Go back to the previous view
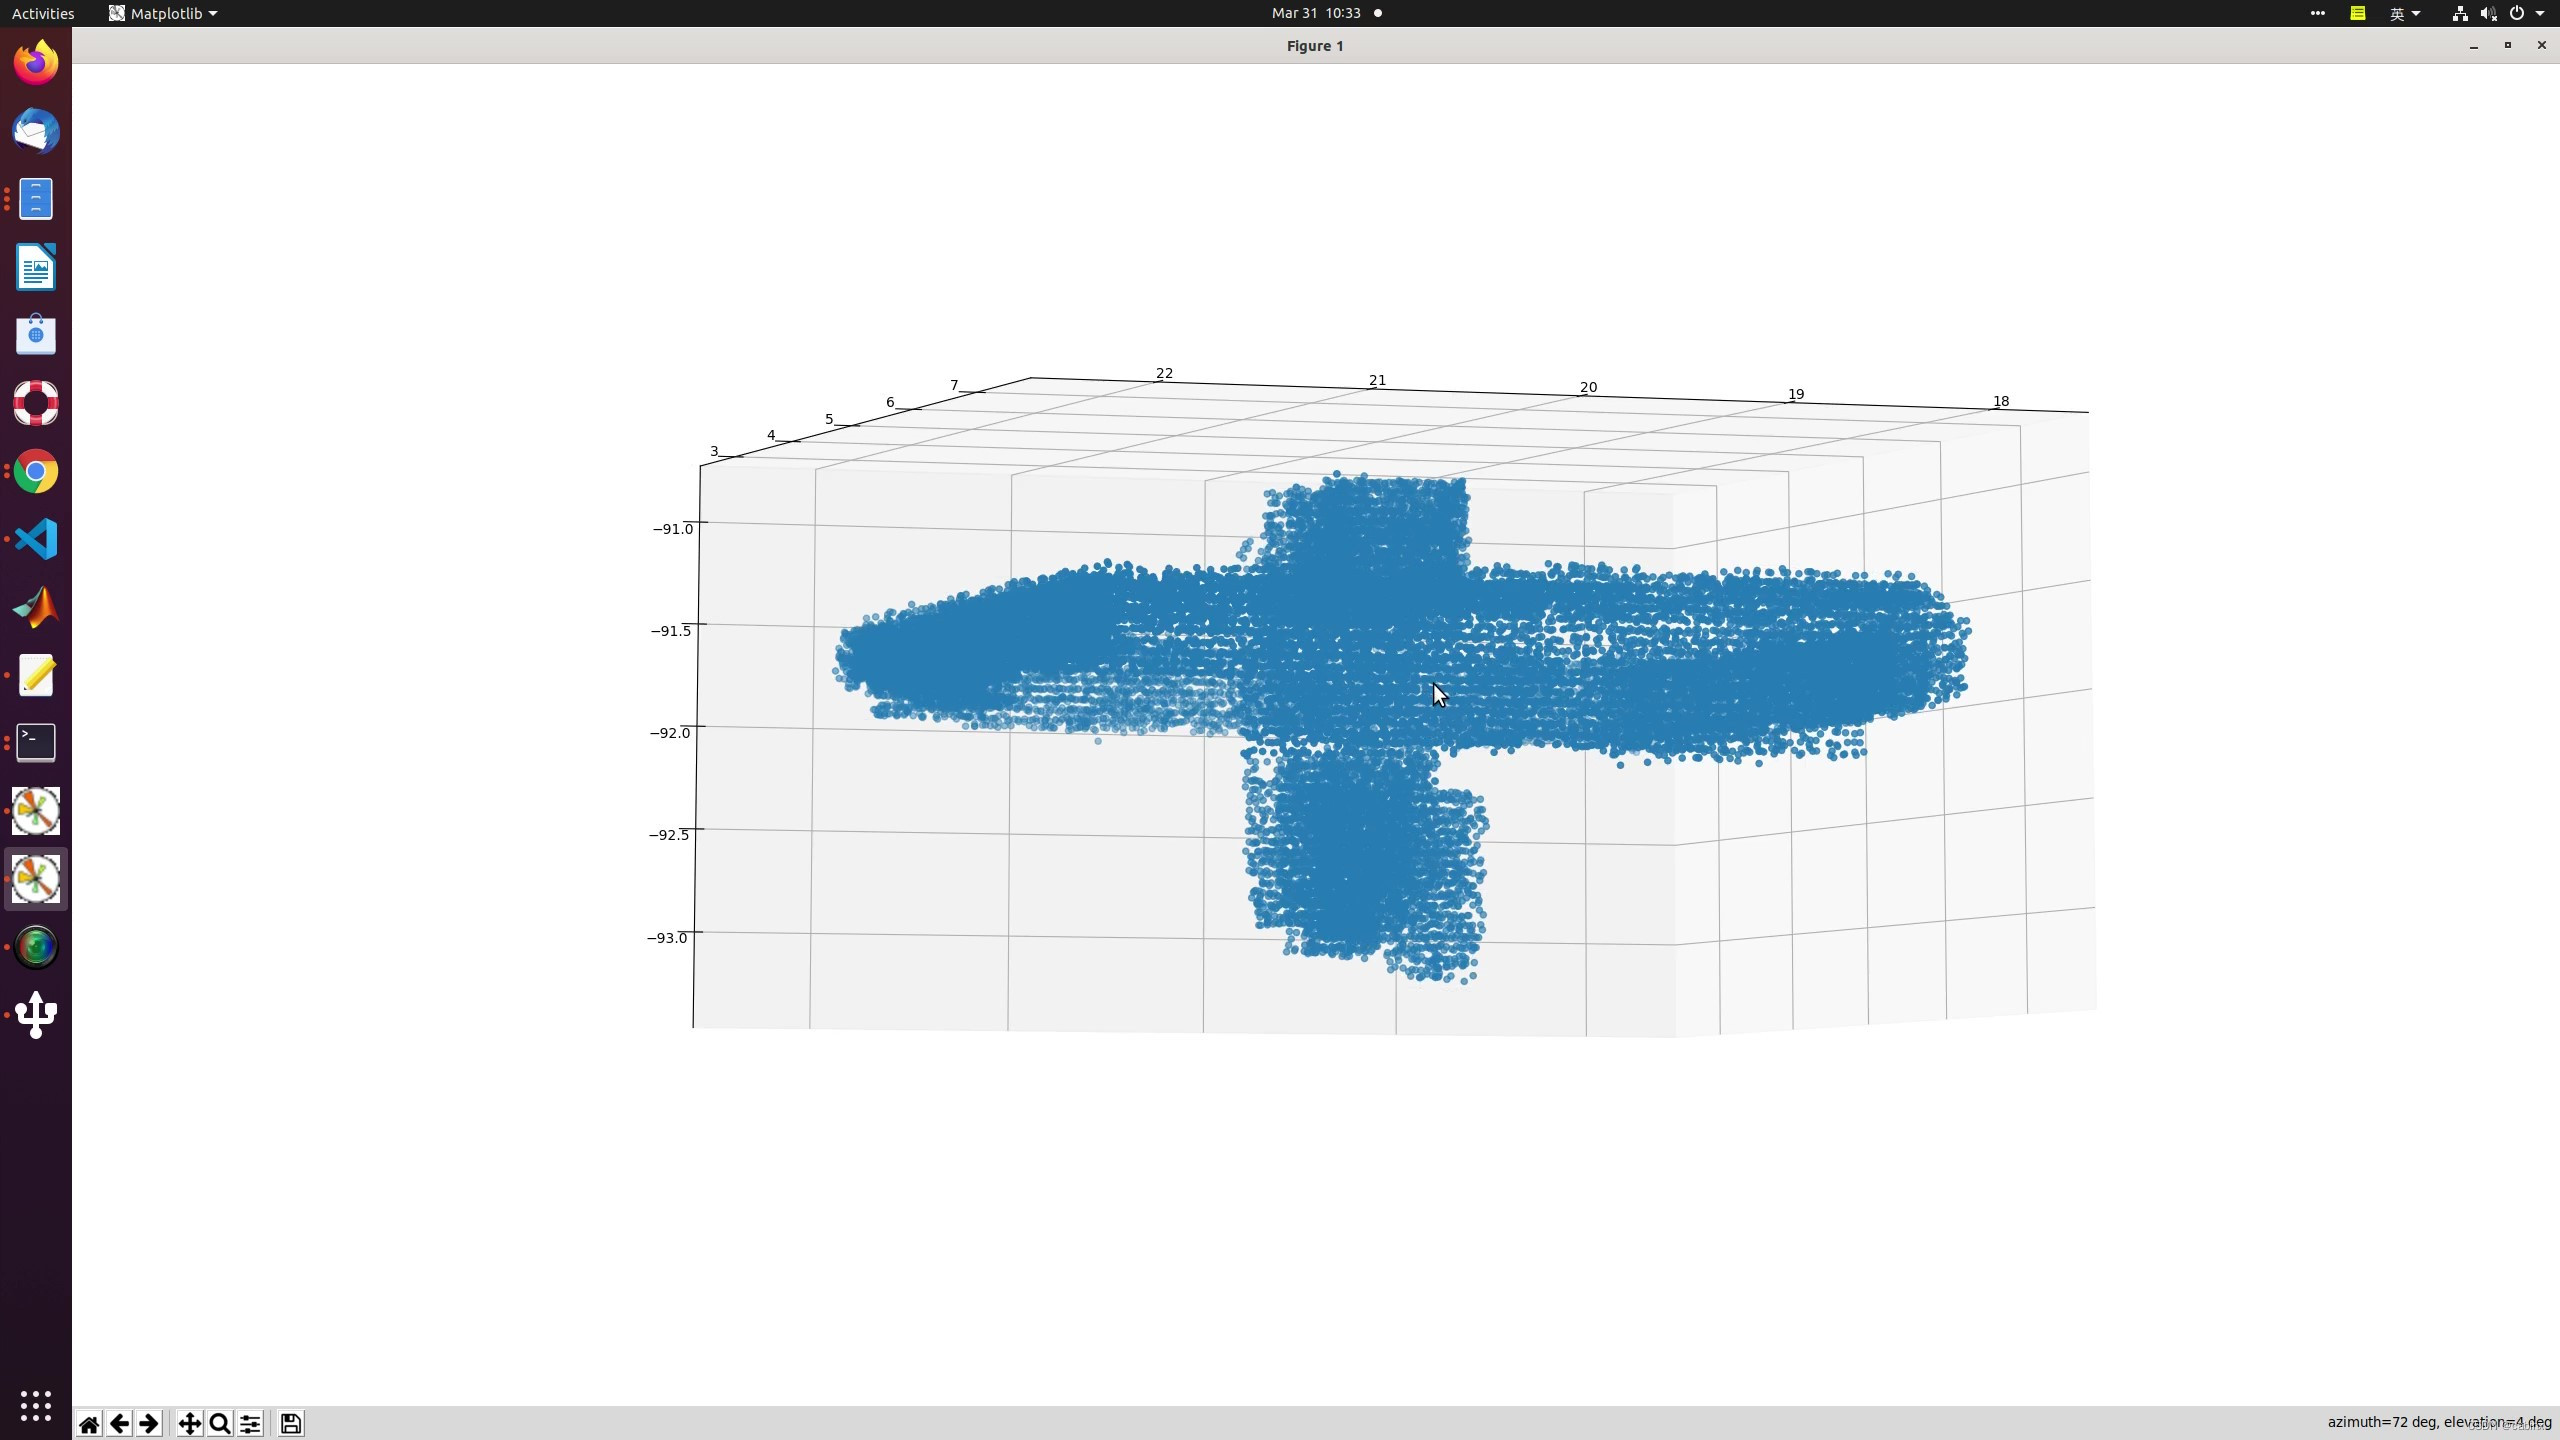The width and height of the screenshot is (2560, 1440). [x=119, y=1423]
